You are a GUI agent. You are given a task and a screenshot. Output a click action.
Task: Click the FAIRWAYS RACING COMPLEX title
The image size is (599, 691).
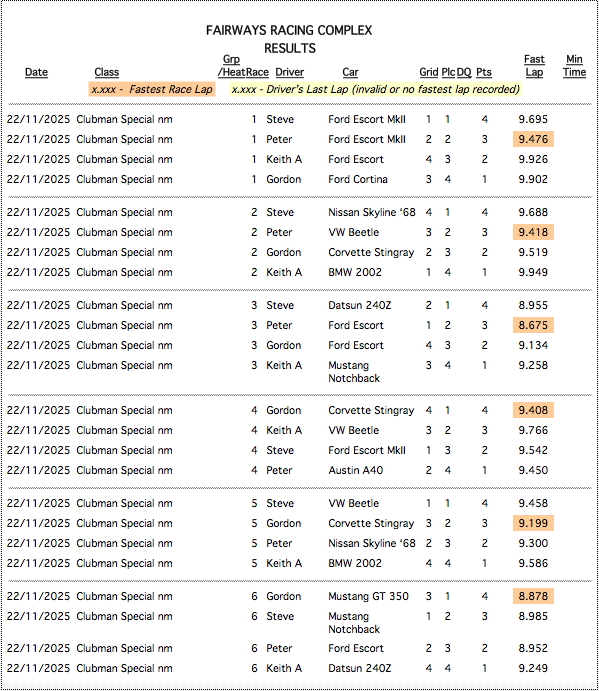tap(289, 30)
